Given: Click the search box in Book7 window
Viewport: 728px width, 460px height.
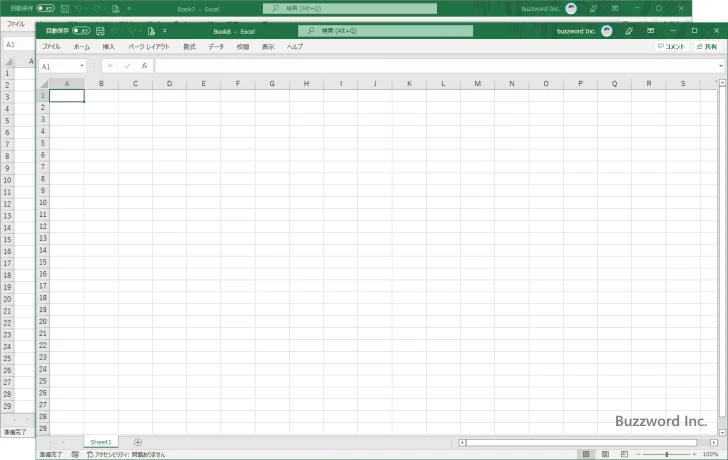Looking at the screenshot, I should (x=350, y=8).
